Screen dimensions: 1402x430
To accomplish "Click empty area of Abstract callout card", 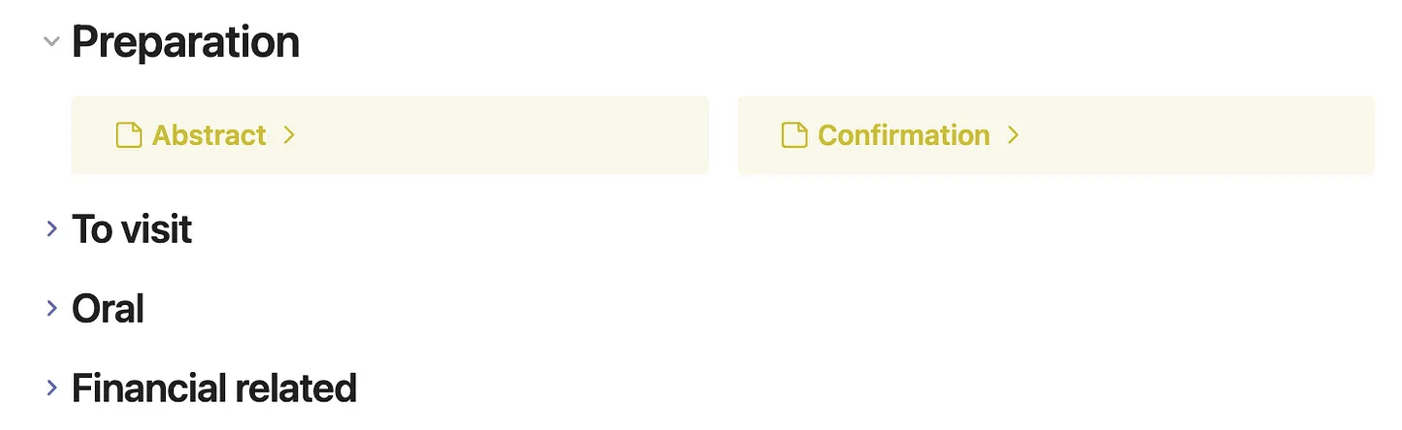I will pos(500,135).
